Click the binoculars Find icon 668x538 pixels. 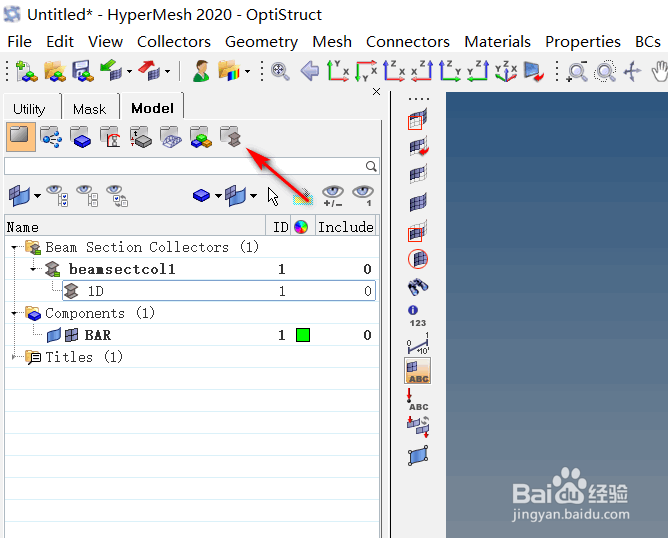click(x=418, y=287)
